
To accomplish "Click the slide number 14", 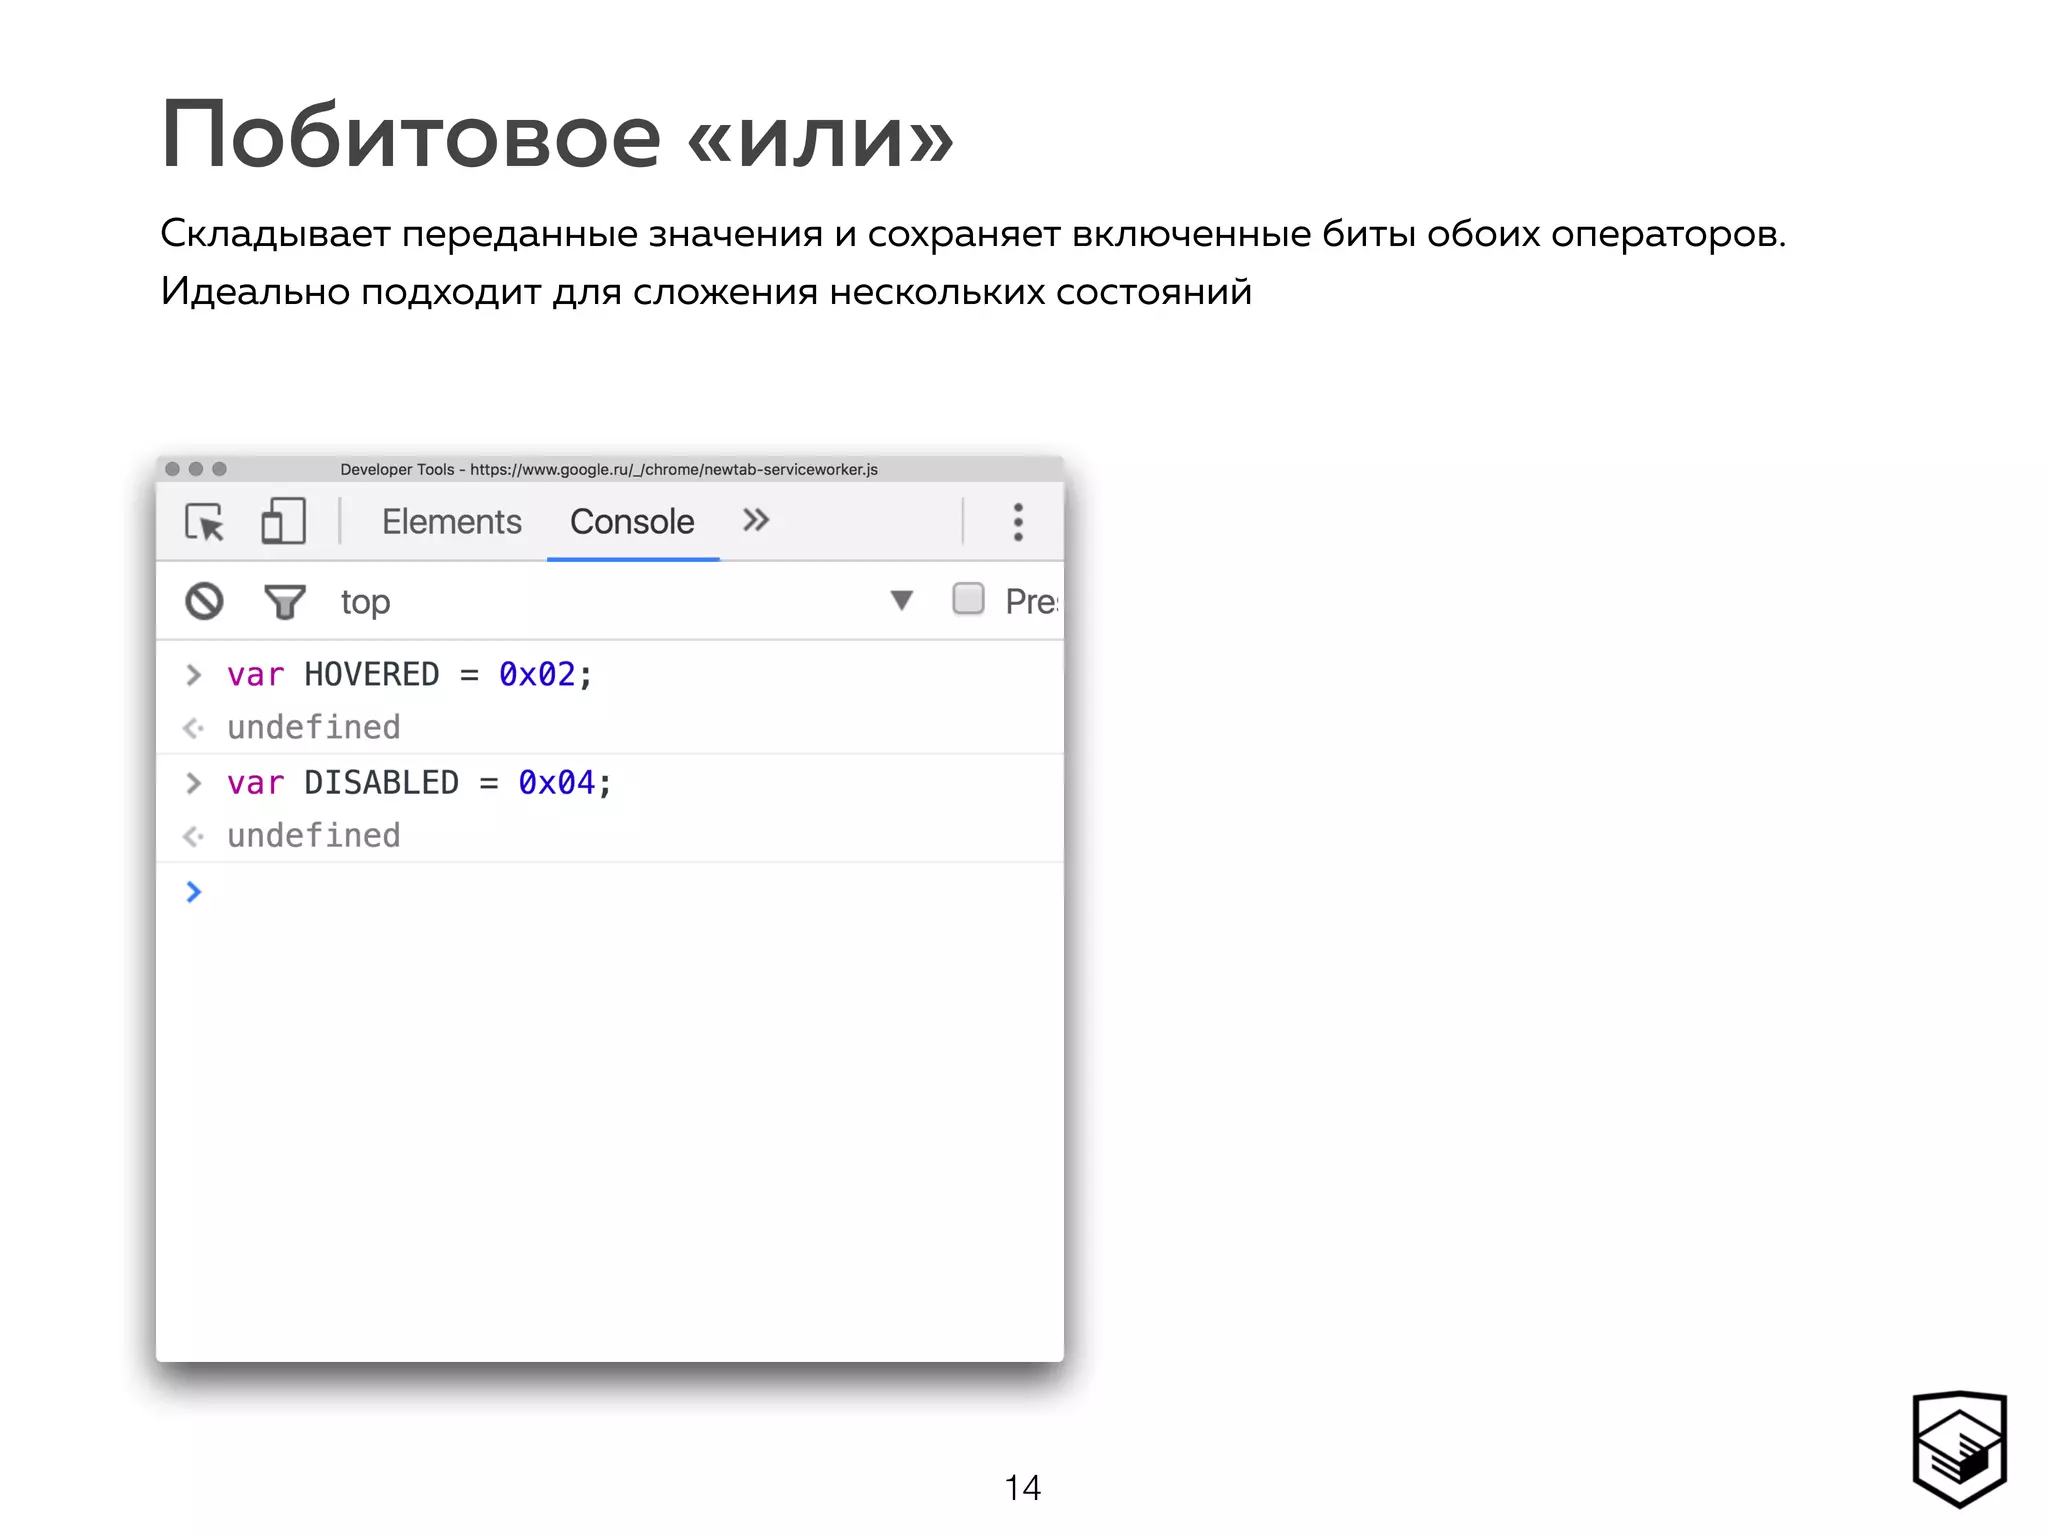I will click(1022, 1488).
